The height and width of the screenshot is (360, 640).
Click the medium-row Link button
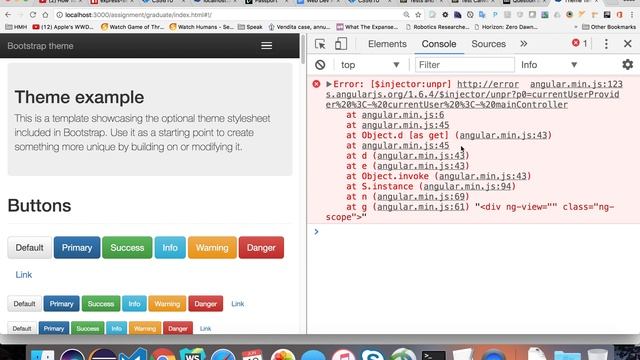point(238,304)
